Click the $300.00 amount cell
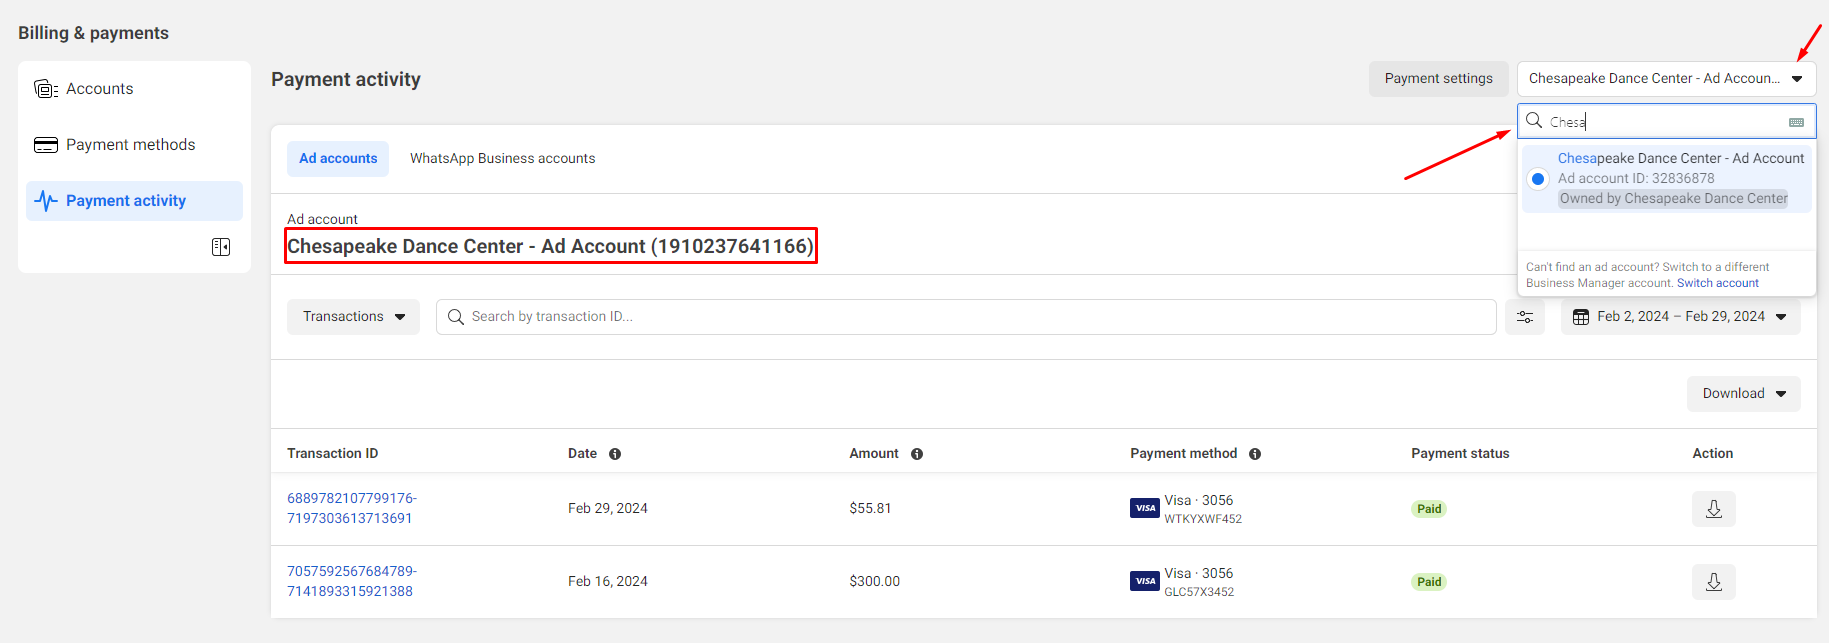 coord(874,582)
